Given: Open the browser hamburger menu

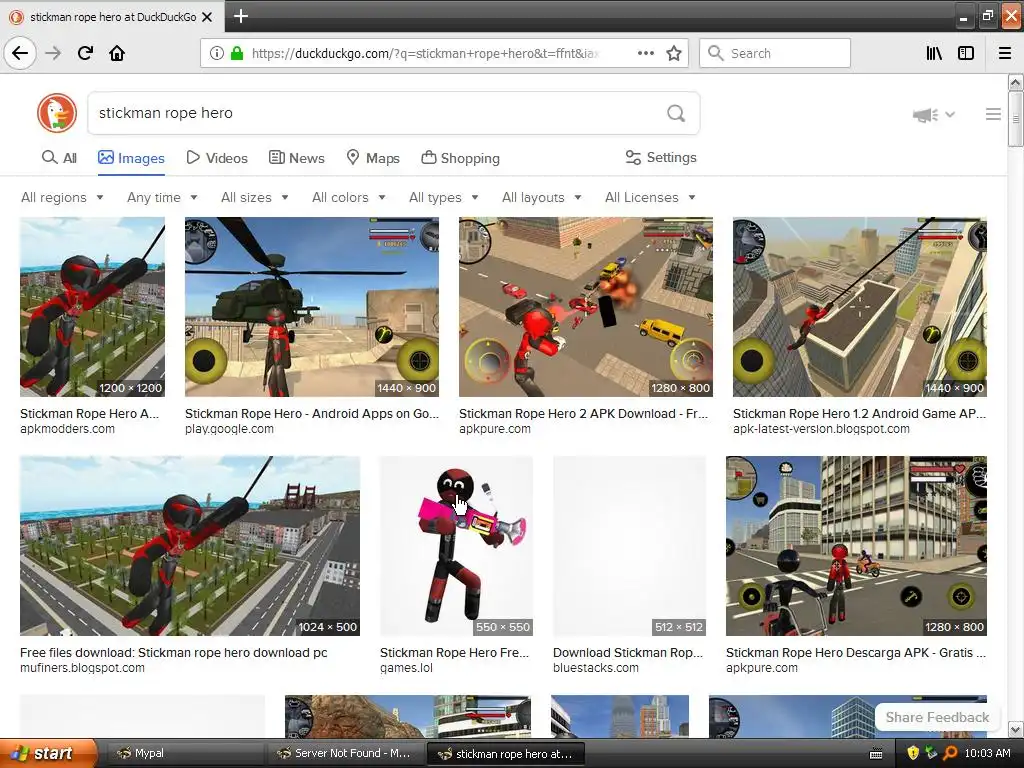Looking at the screenshot, I should pos(1005,53).
